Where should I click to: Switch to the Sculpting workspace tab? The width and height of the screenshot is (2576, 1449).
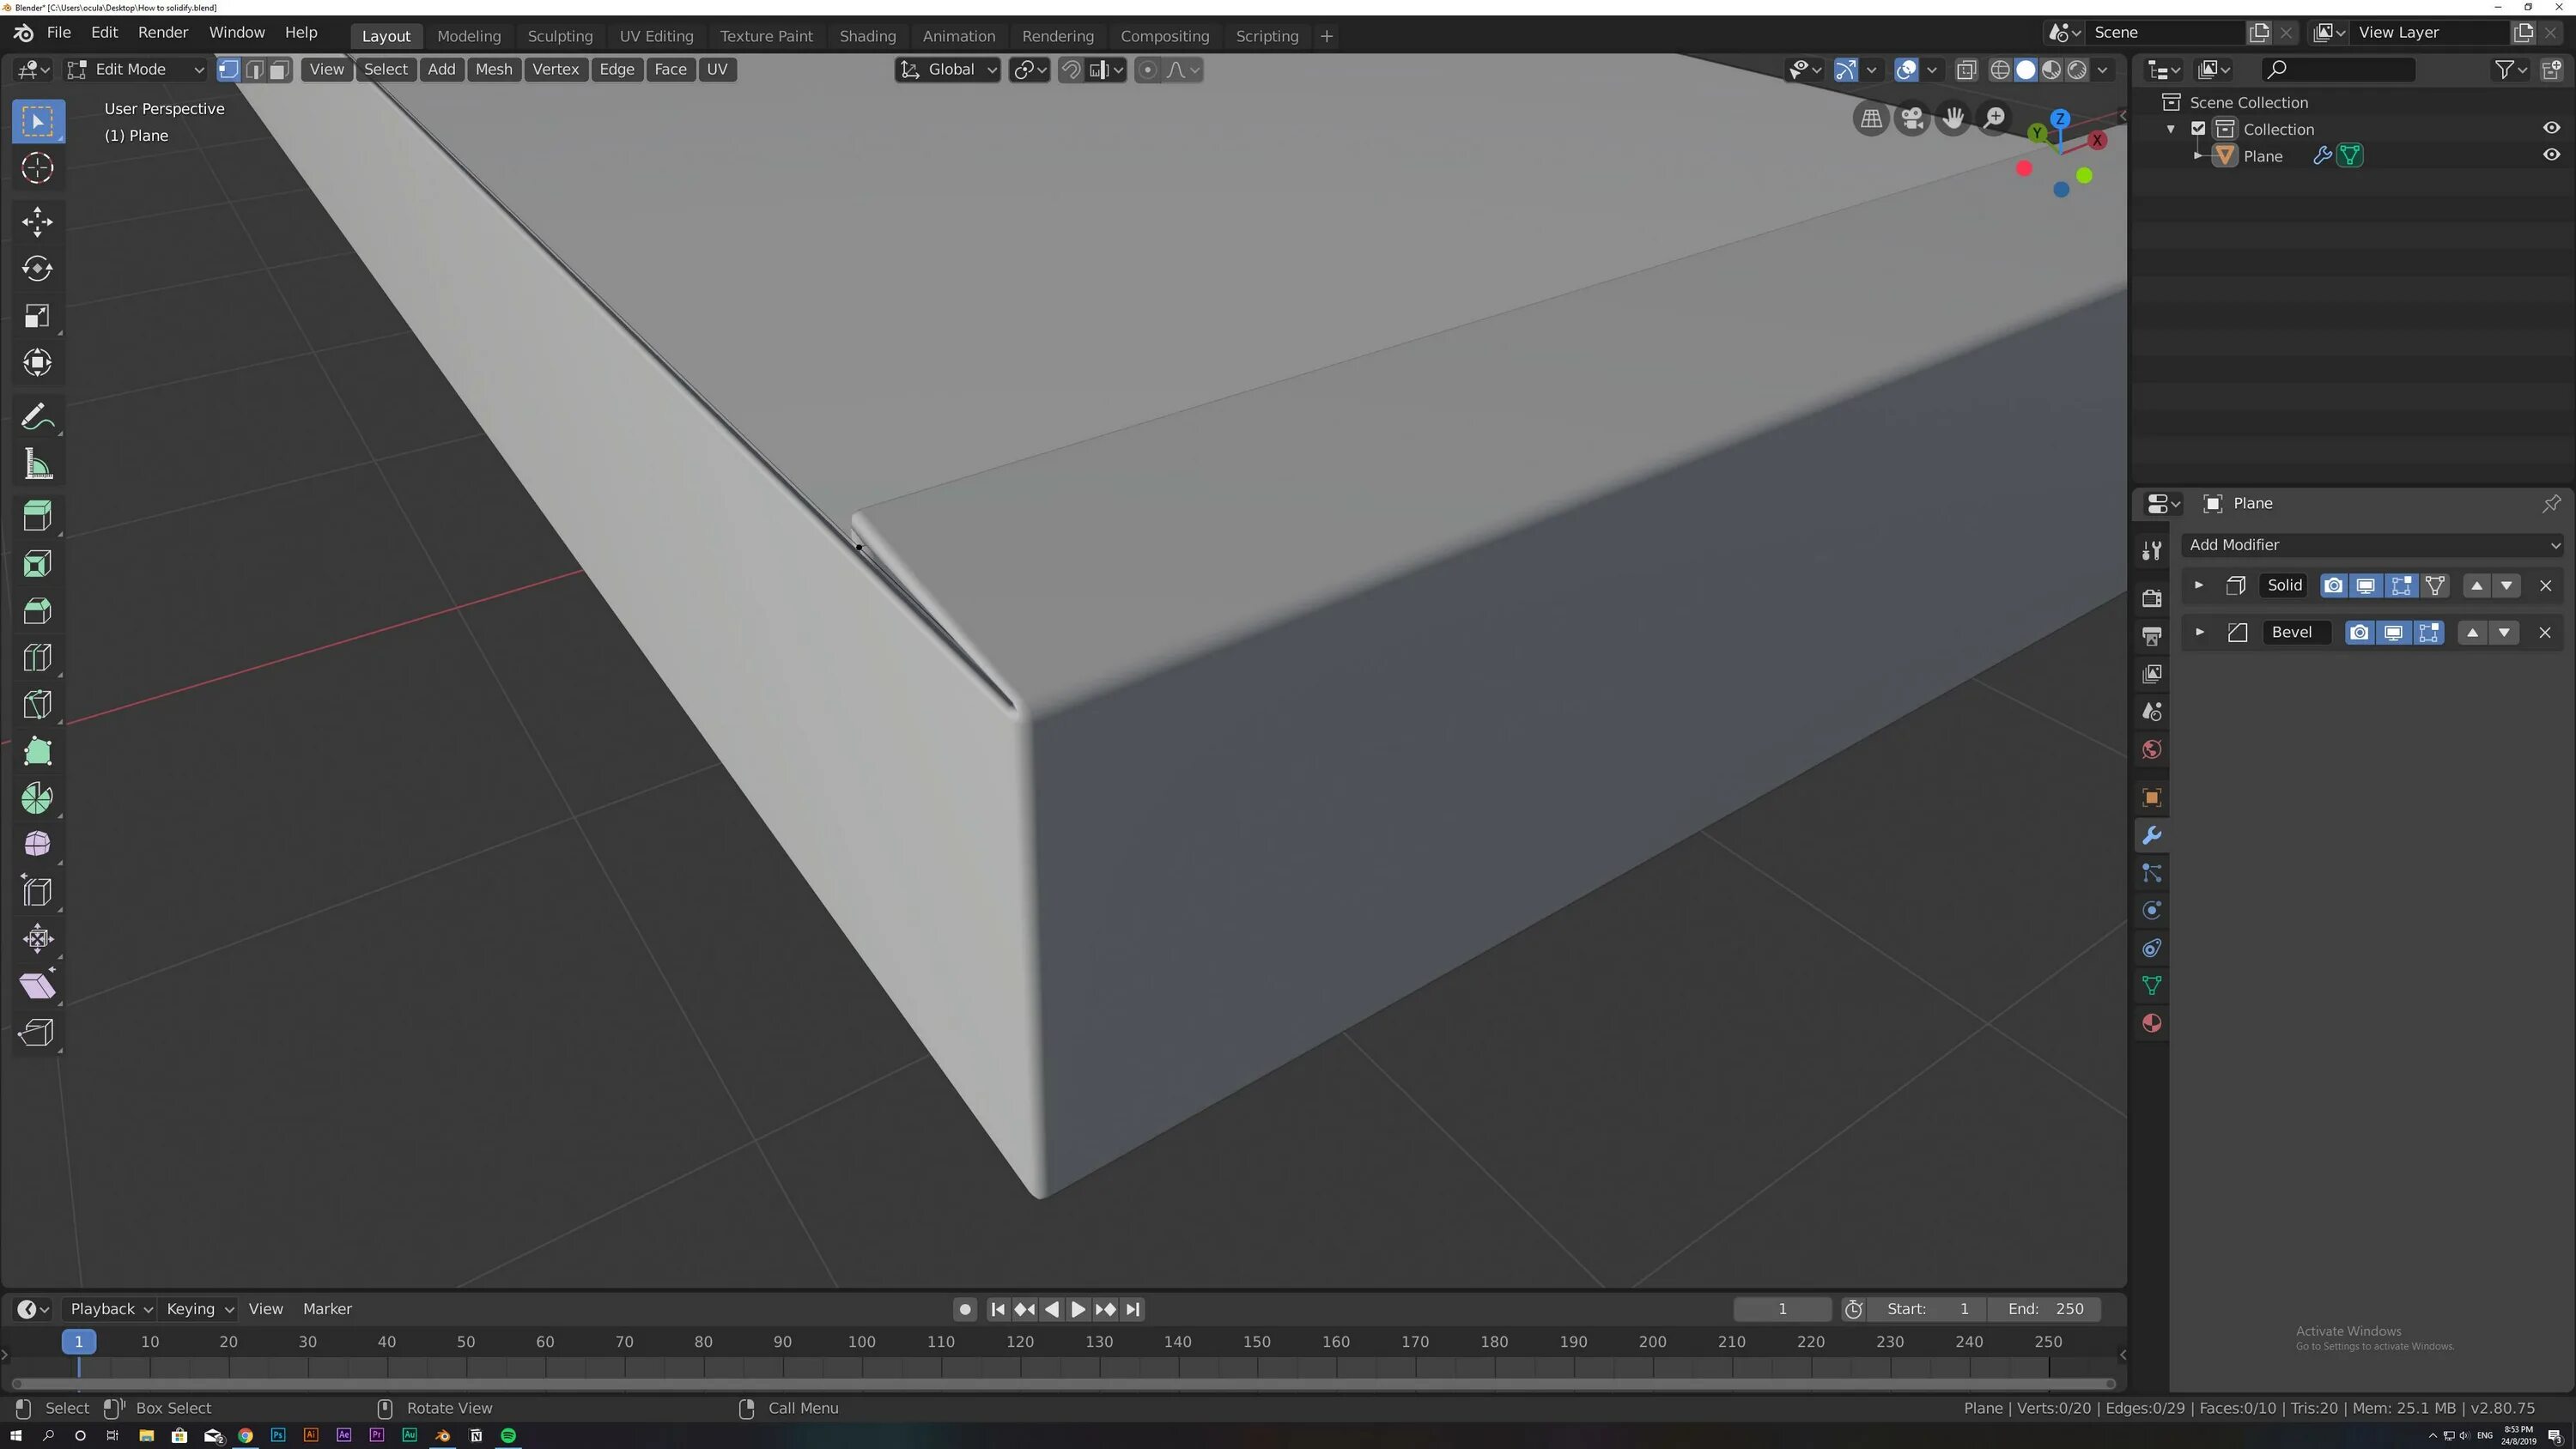click(x=560, y=36)
